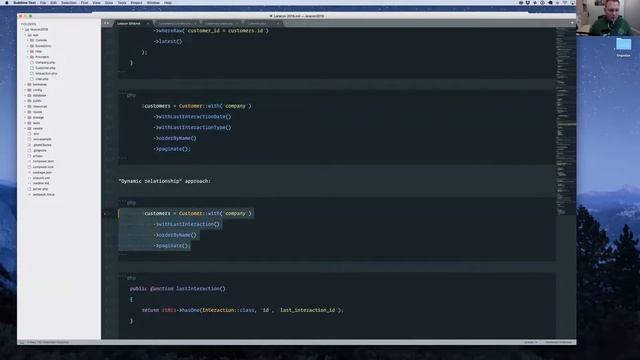This screenshot has height=360, width=640.
Task: Click the minimap on the editor's right edge
Action: coord(566,122)
